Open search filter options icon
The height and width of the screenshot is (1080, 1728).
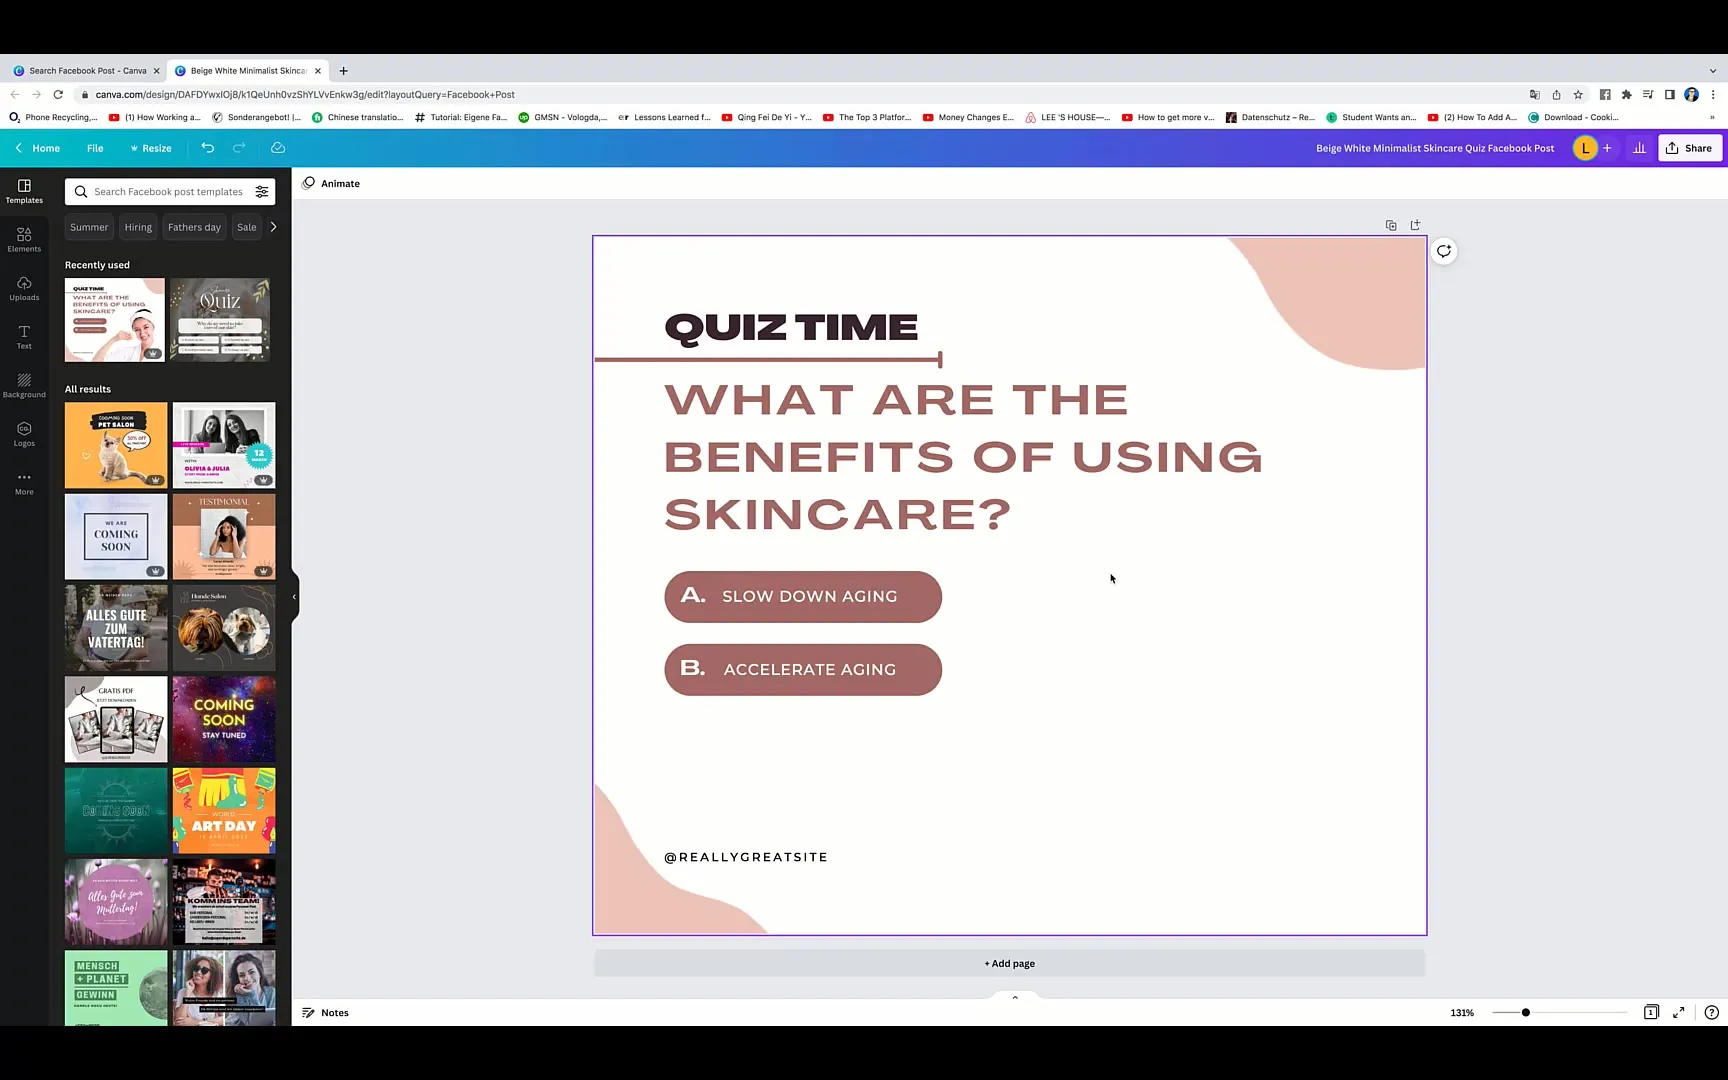(x=262, y=192)
